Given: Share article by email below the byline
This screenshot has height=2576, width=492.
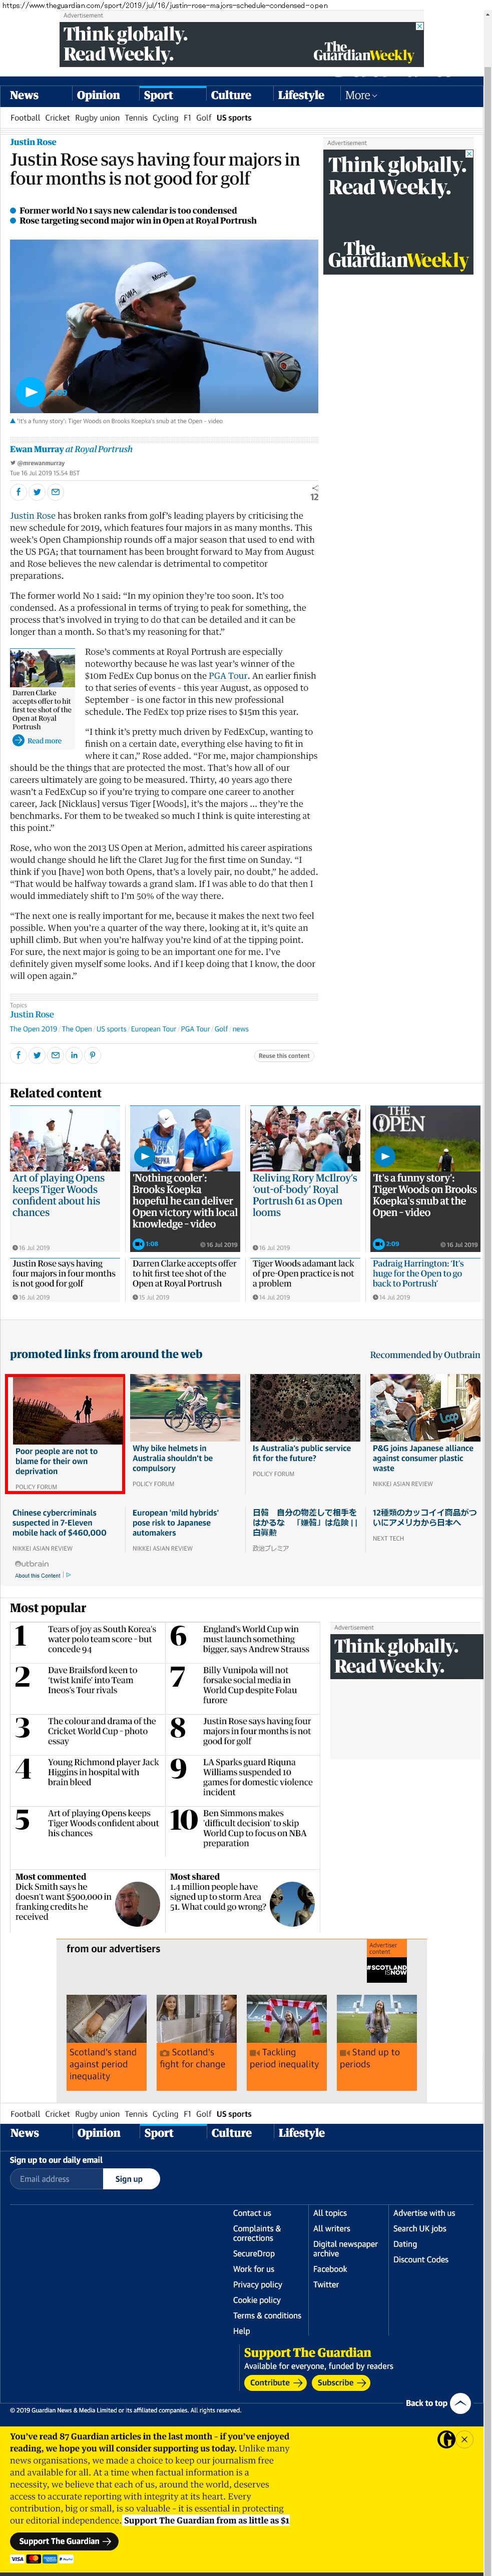Looking at the screenshot, I should (56, 492).
